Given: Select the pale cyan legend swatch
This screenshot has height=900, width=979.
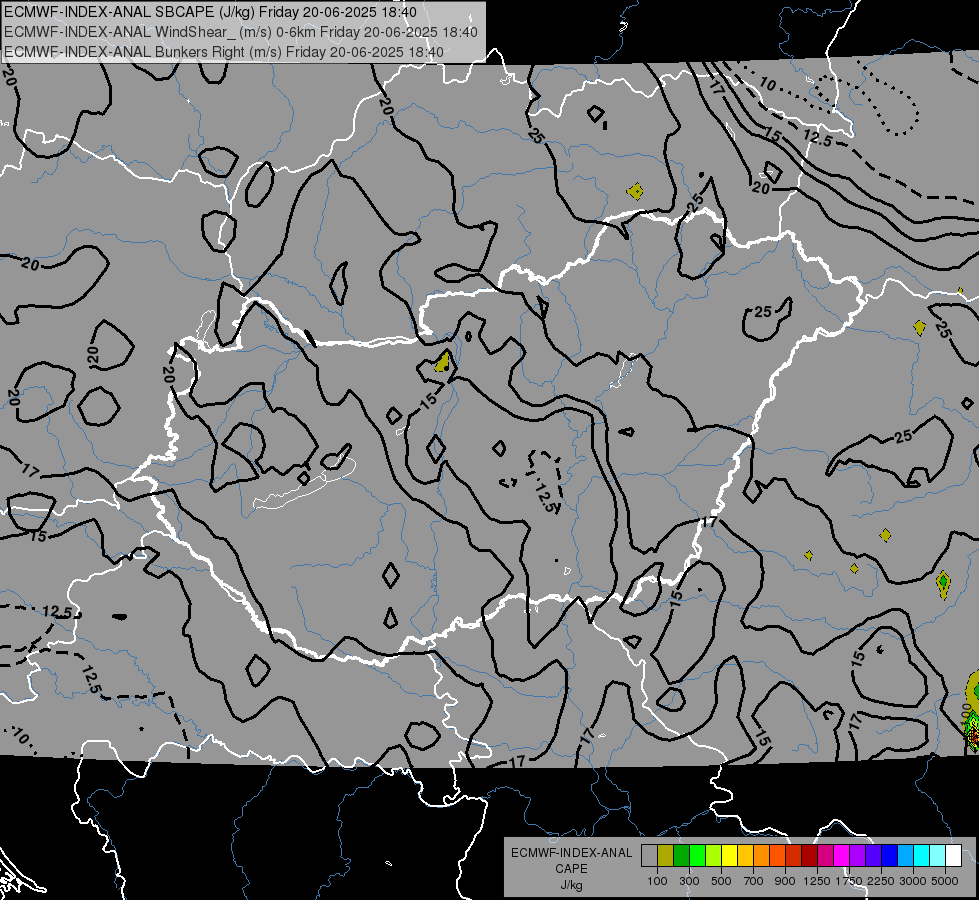Looking at the screenshot, I should (x=938, y=856).
